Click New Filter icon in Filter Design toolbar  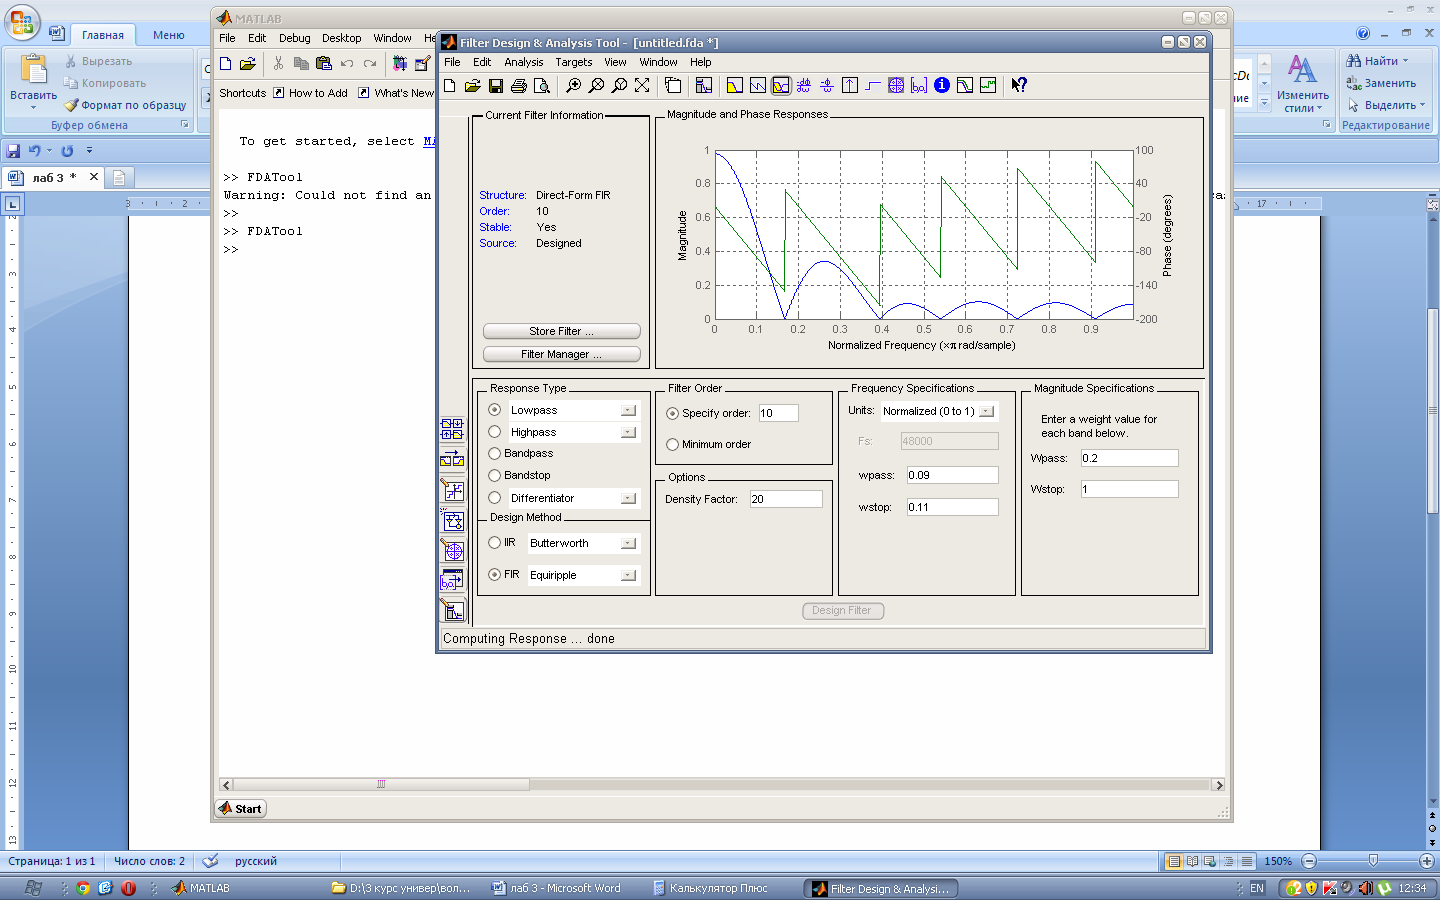pyautogui.click(x=450, y=86)
